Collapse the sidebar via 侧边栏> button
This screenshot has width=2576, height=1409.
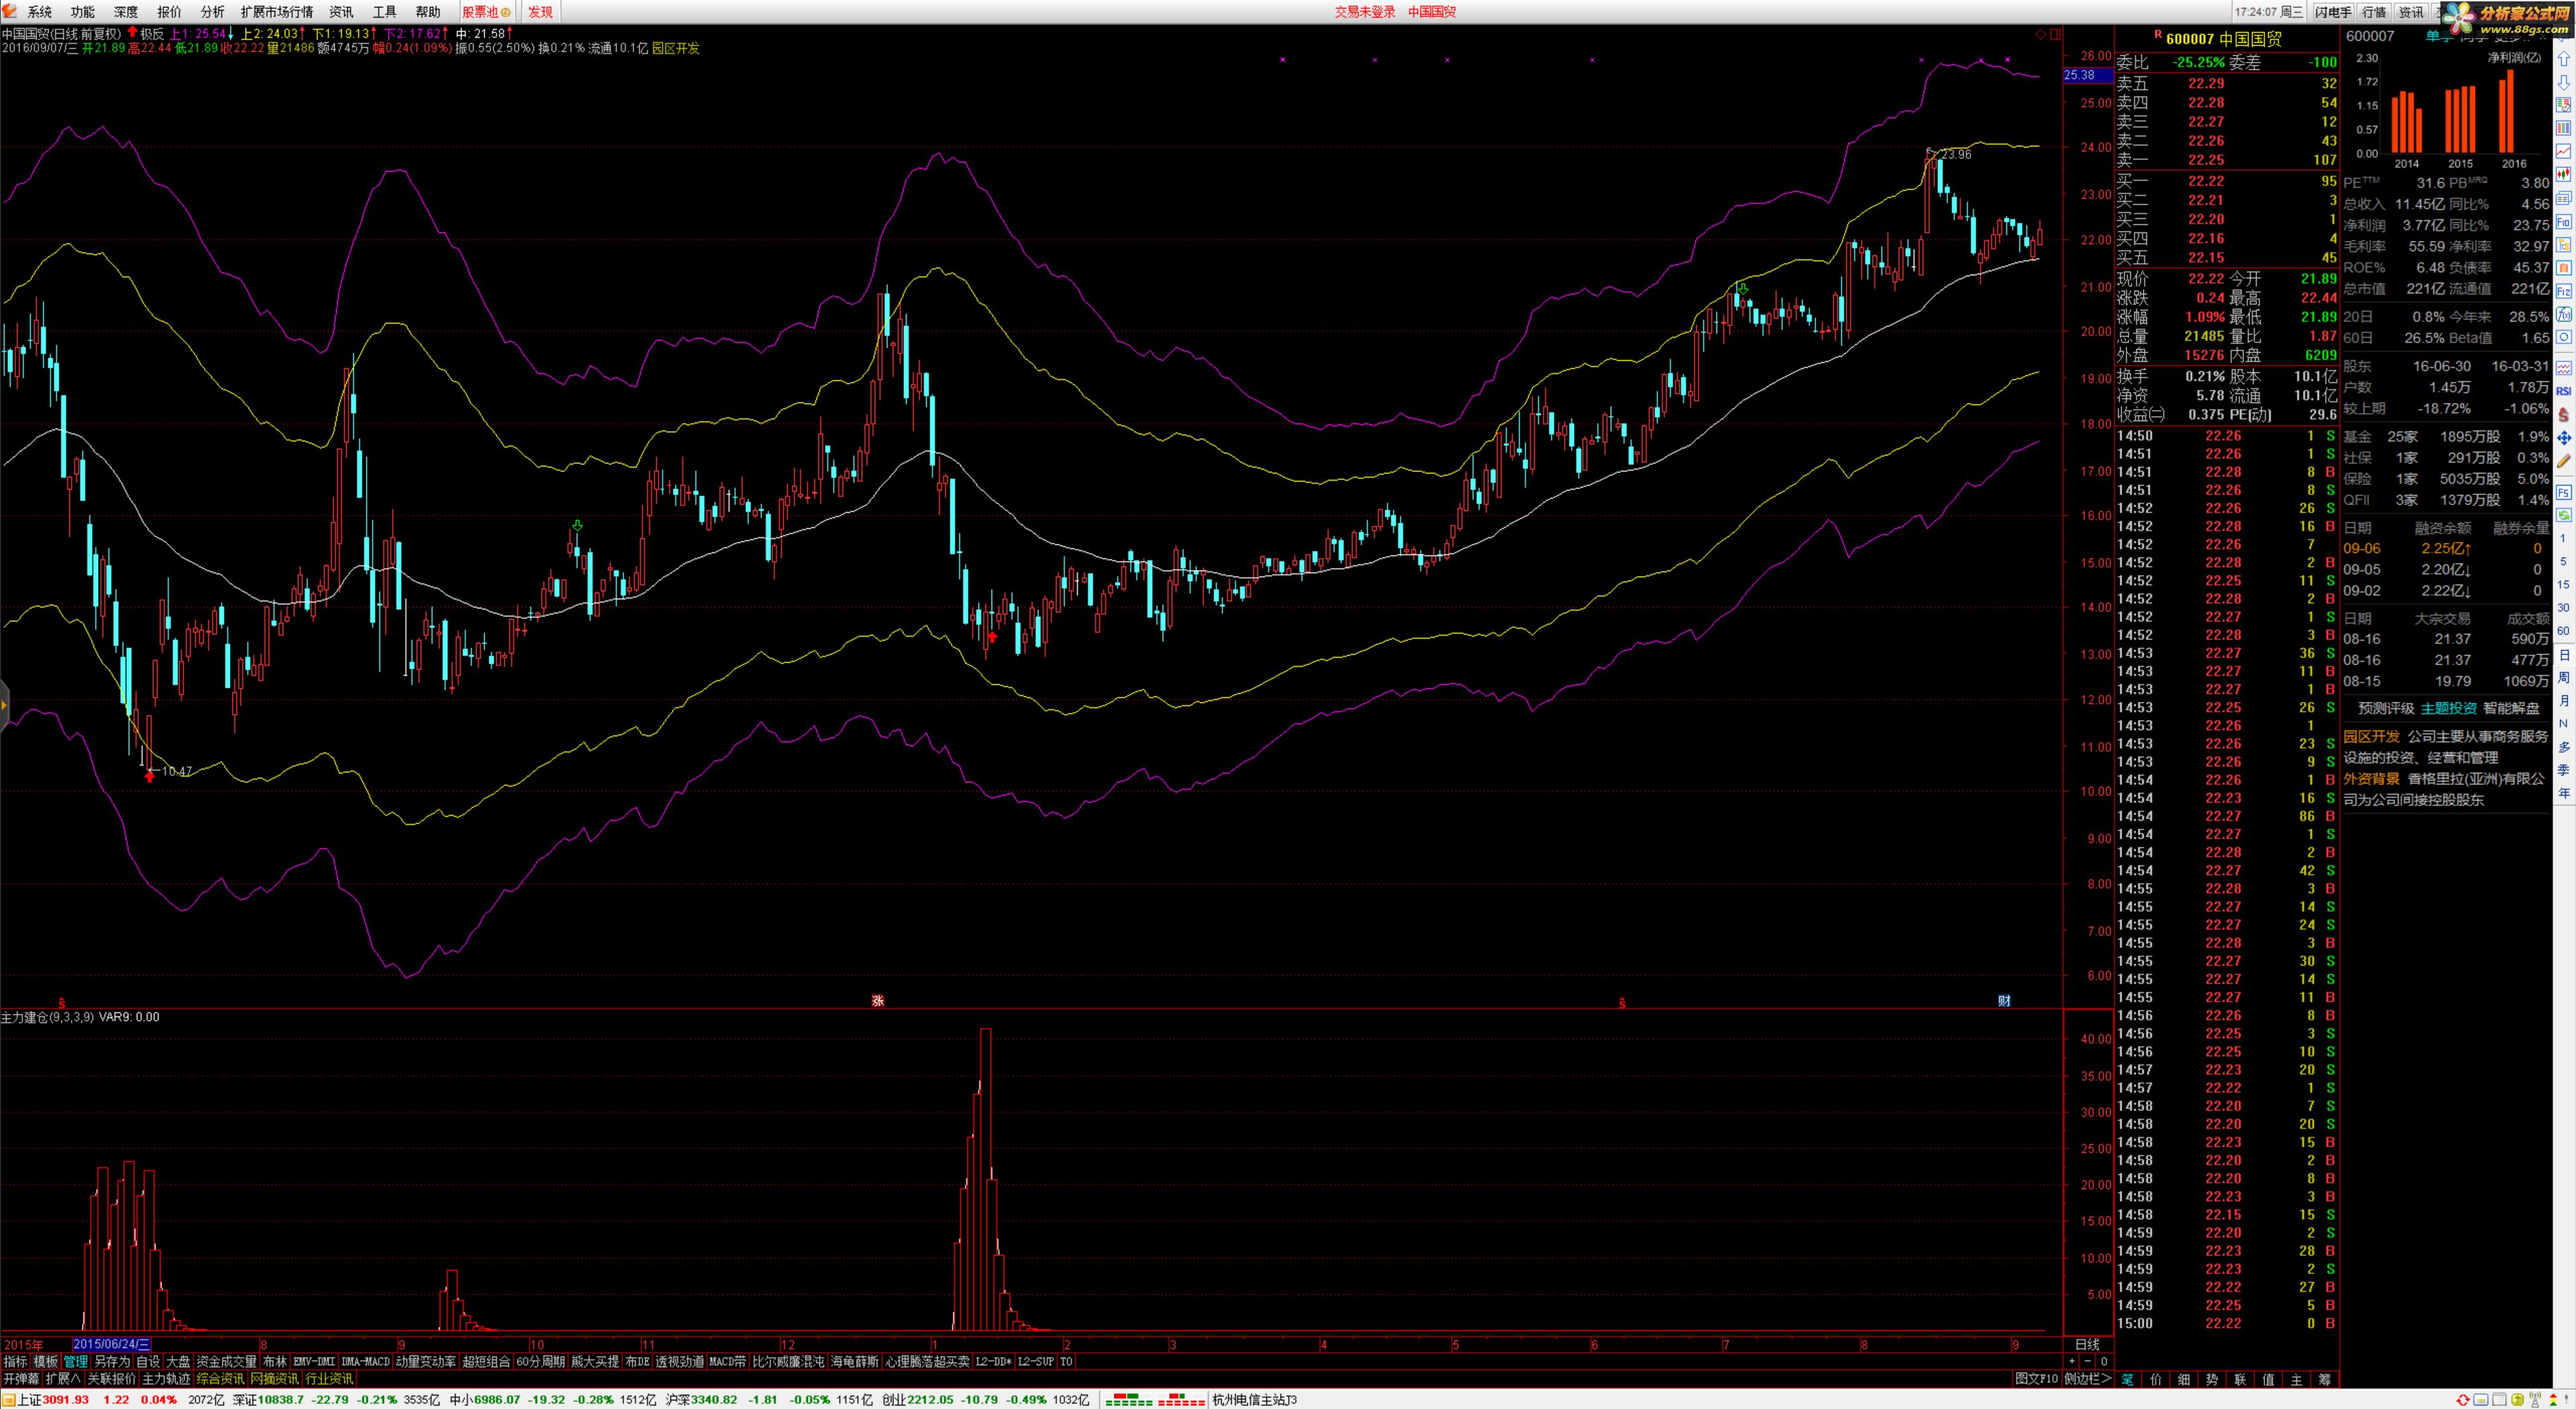[x=2088, y=1379]
